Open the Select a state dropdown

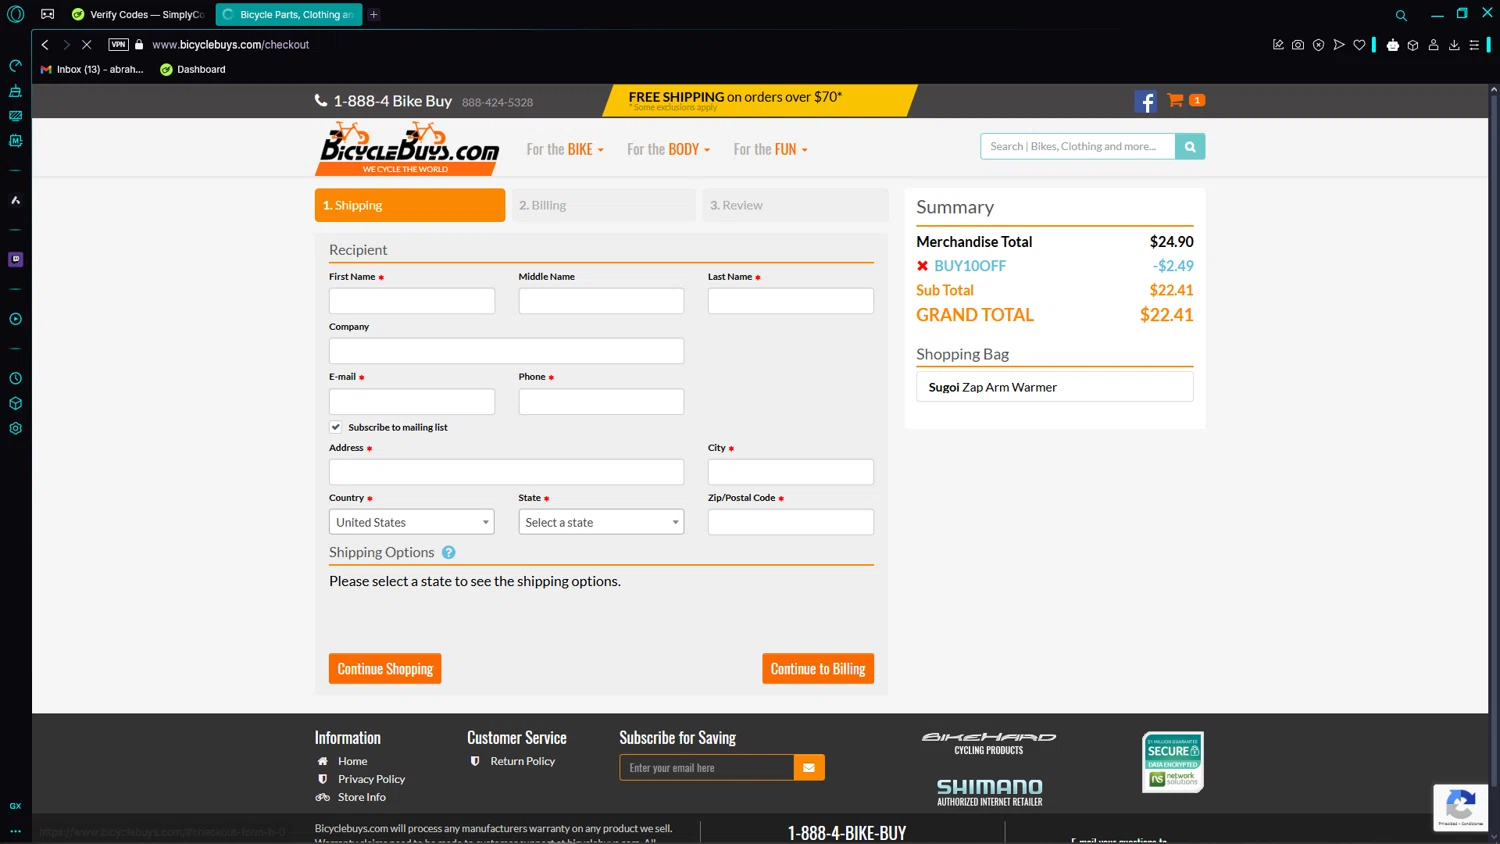coord(601,522)
